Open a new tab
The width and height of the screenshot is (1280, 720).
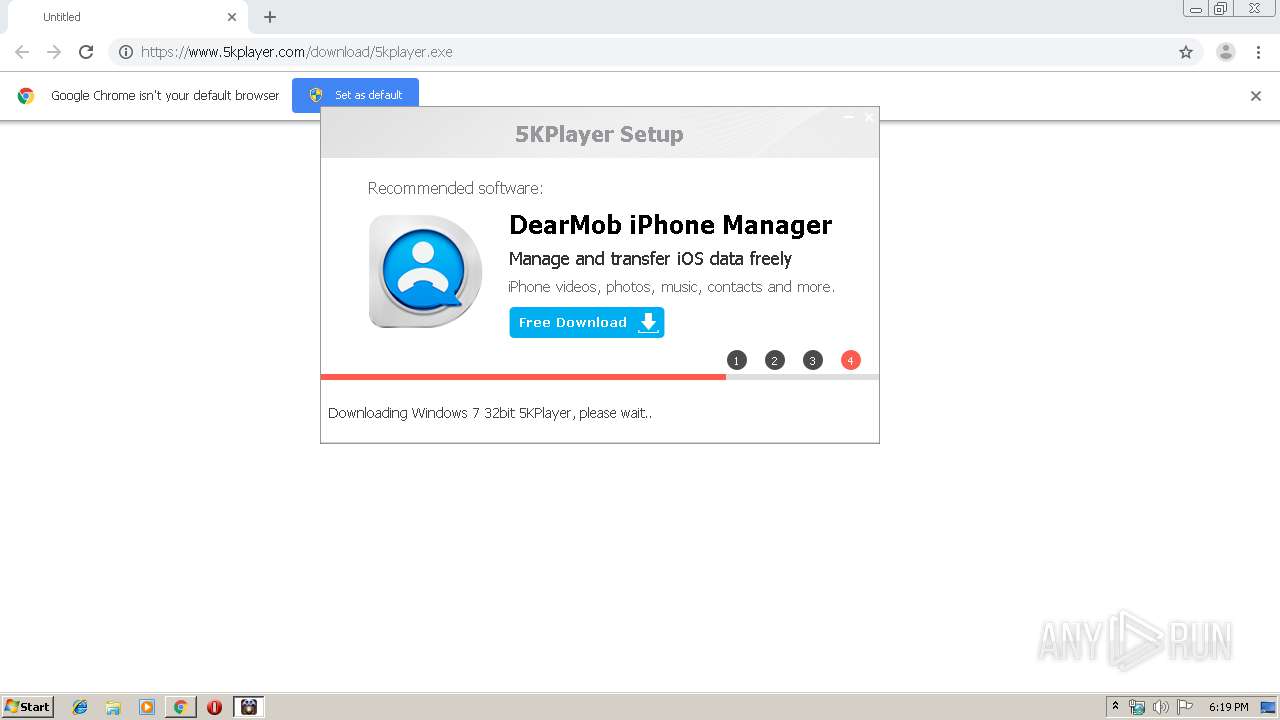pyautogui.click(x=270, y=17)
